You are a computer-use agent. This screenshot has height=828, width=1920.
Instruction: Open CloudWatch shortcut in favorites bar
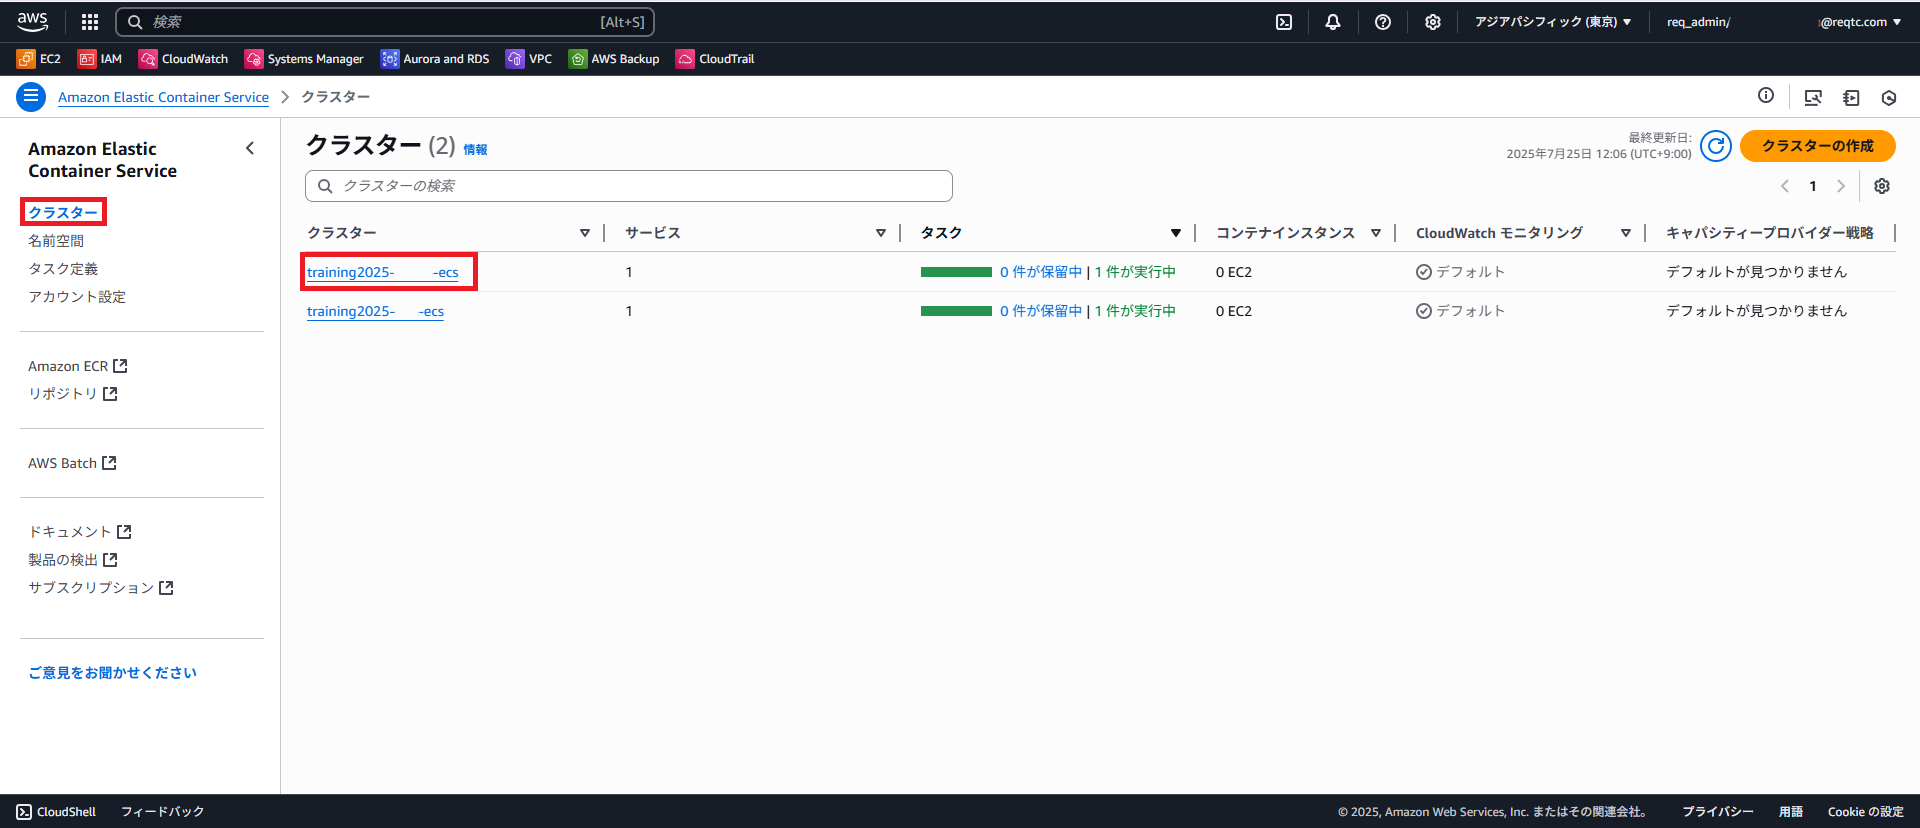184,59
